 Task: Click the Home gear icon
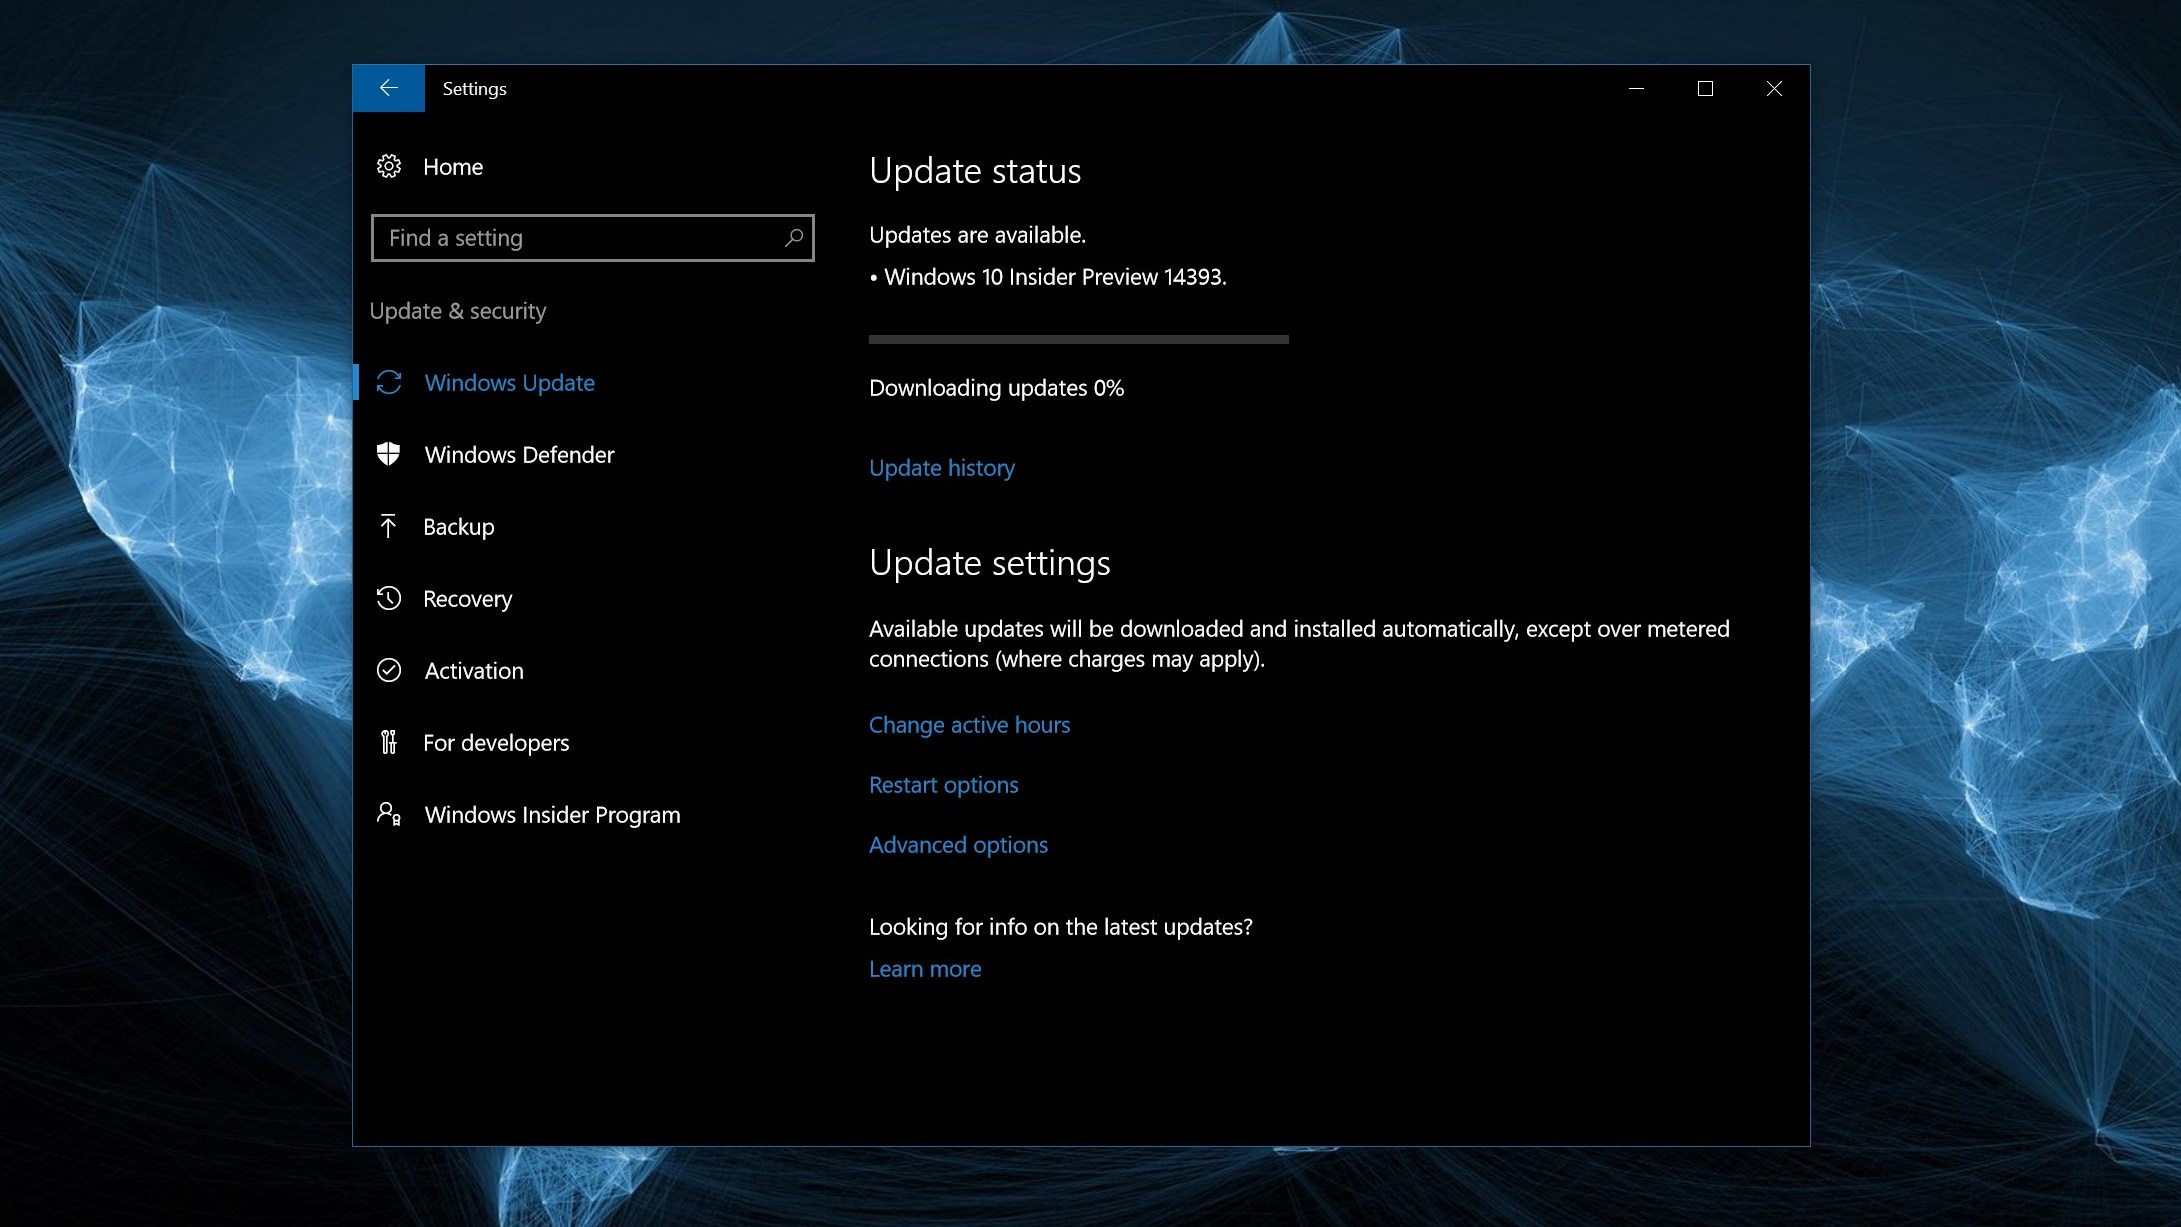point(389,166)
